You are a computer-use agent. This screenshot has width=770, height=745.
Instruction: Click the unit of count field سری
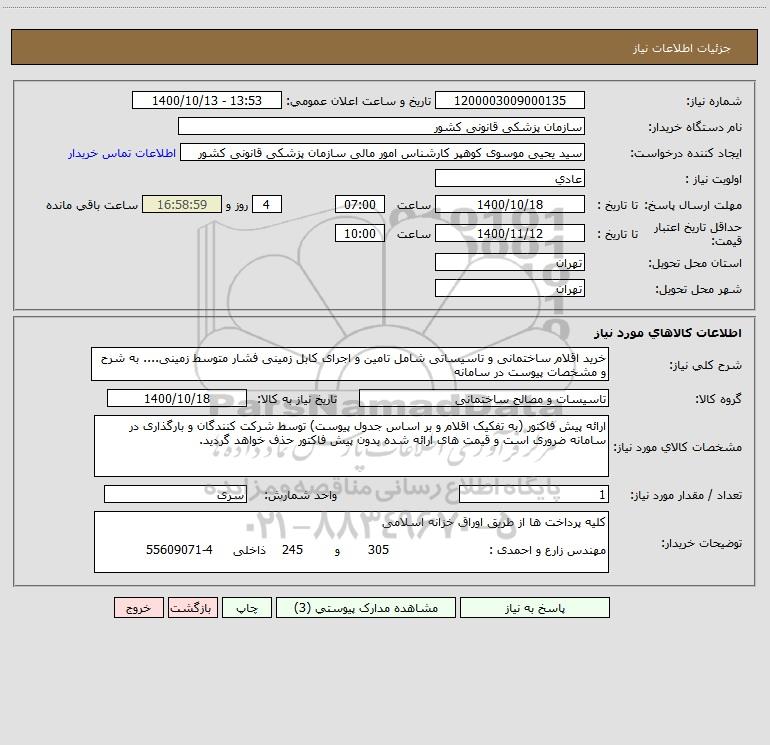175,495
